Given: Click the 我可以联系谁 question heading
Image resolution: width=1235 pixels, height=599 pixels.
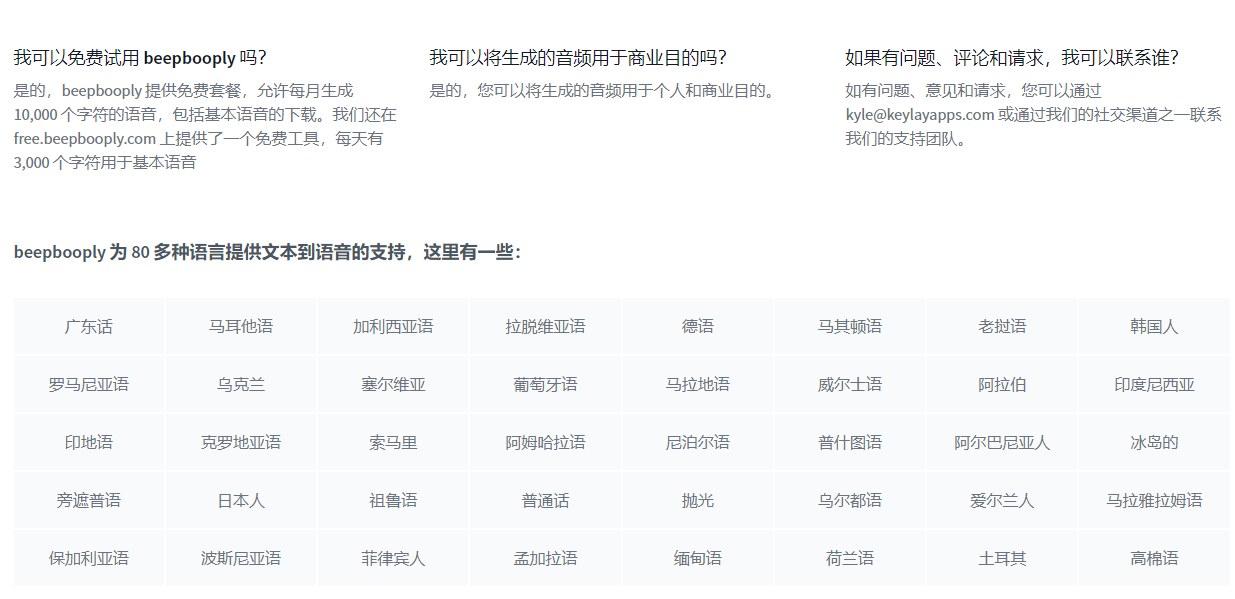Looking at the screenshot, I should click(x=1012, y=58).
